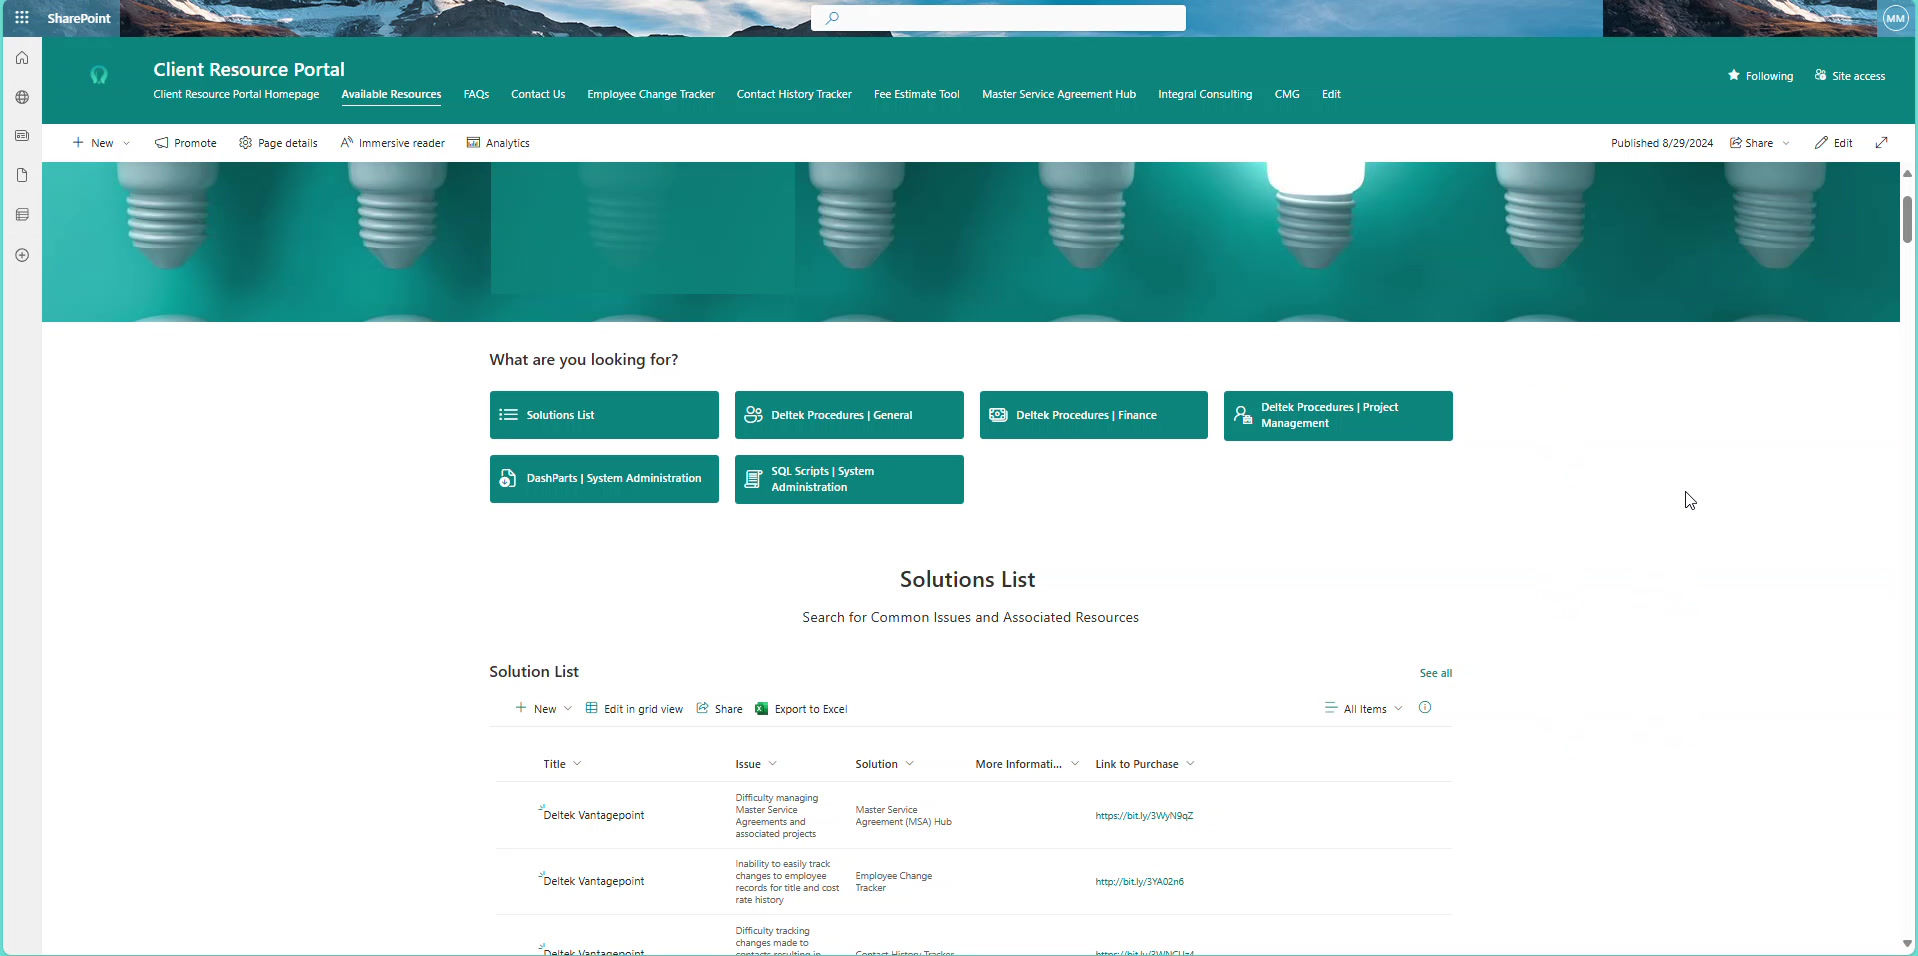Open the files icon in left rail
1918x956 pixels.
22,175
